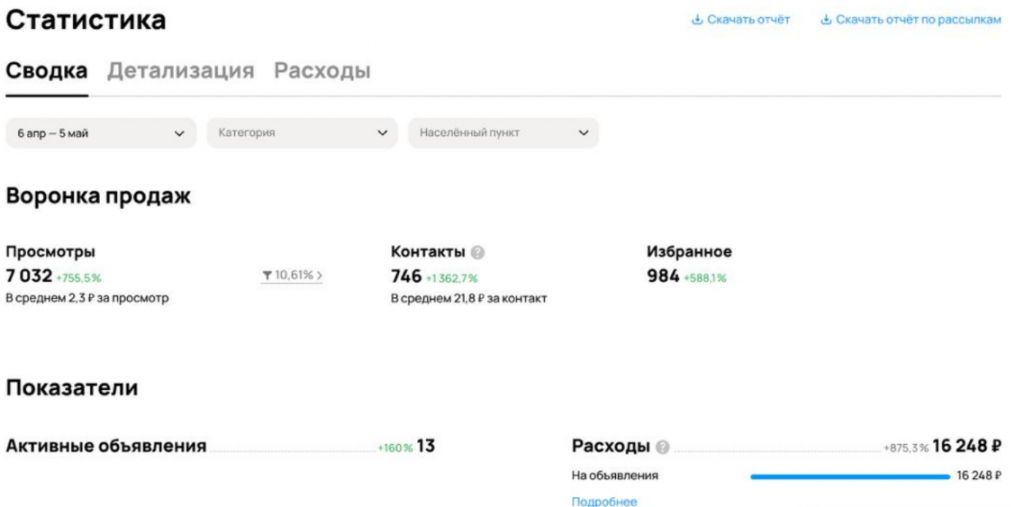
Task: Click В среднем 21,8 ₽ за контакт
Action: tap(469, 299)
